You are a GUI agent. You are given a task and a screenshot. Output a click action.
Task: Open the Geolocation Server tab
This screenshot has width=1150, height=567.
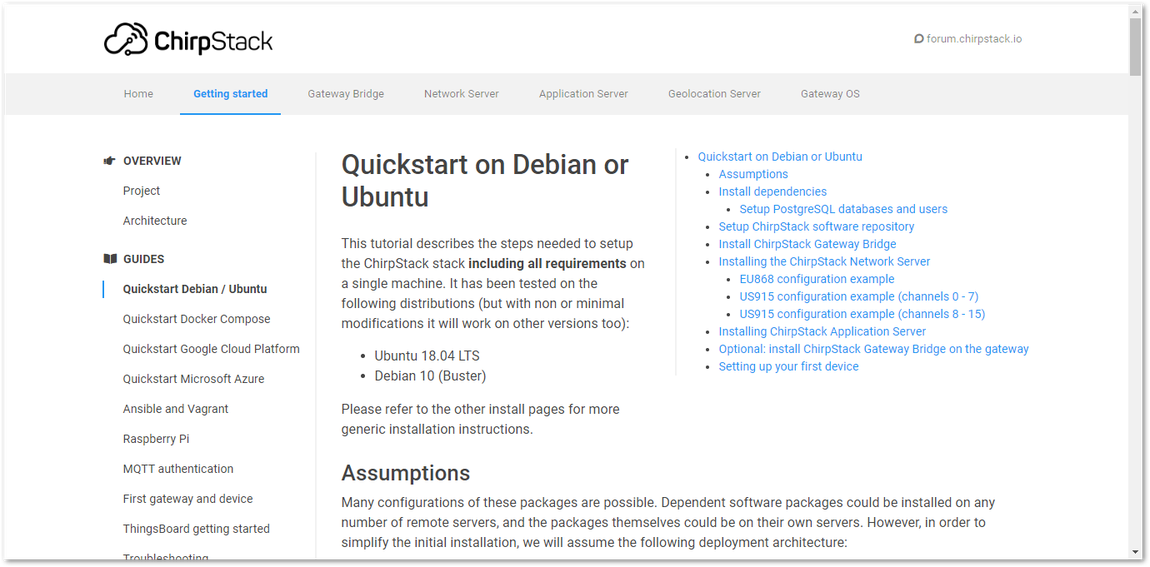[714, 94]
